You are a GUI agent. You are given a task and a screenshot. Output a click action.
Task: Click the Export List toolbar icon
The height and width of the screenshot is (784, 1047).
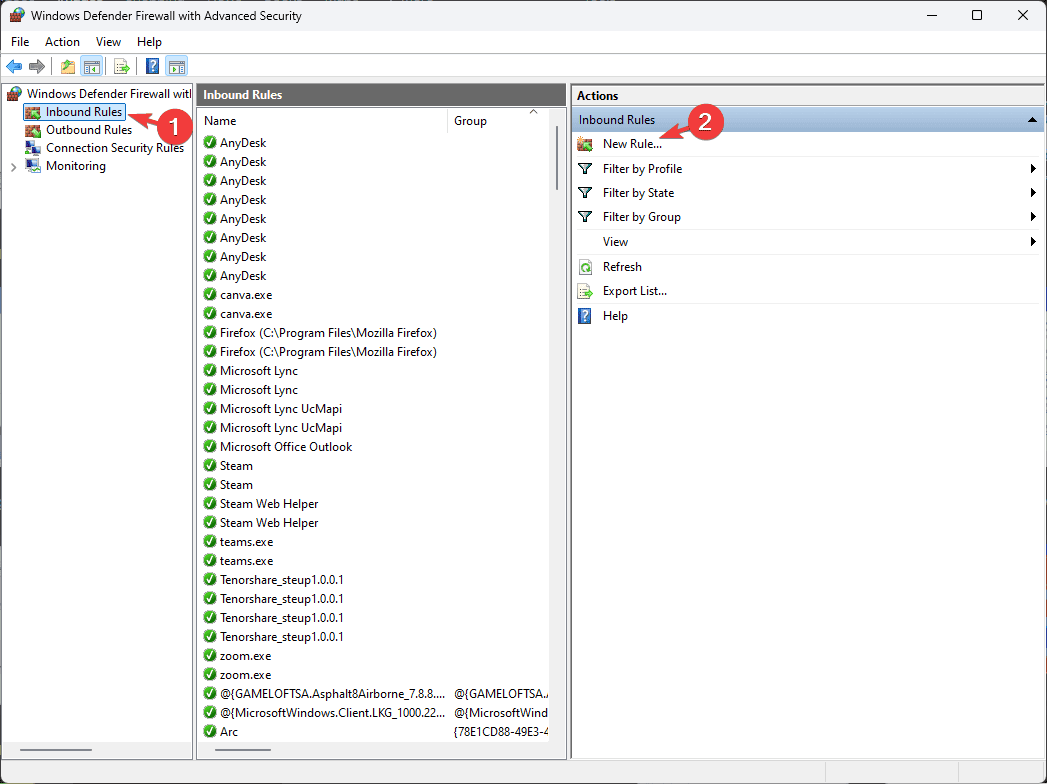[122, 66]
